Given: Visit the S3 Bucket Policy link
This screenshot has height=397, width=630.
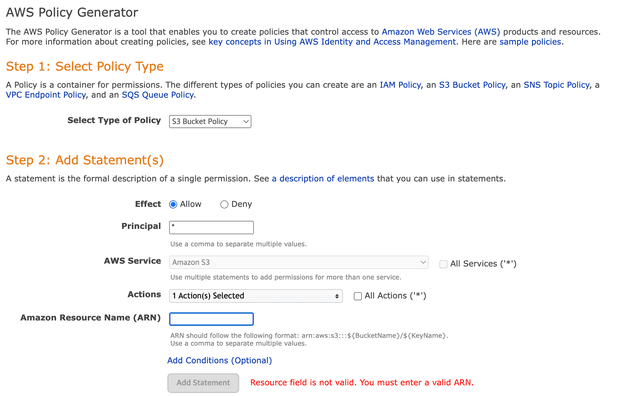Looking at the screenshot, I should [x=472, y=85].
